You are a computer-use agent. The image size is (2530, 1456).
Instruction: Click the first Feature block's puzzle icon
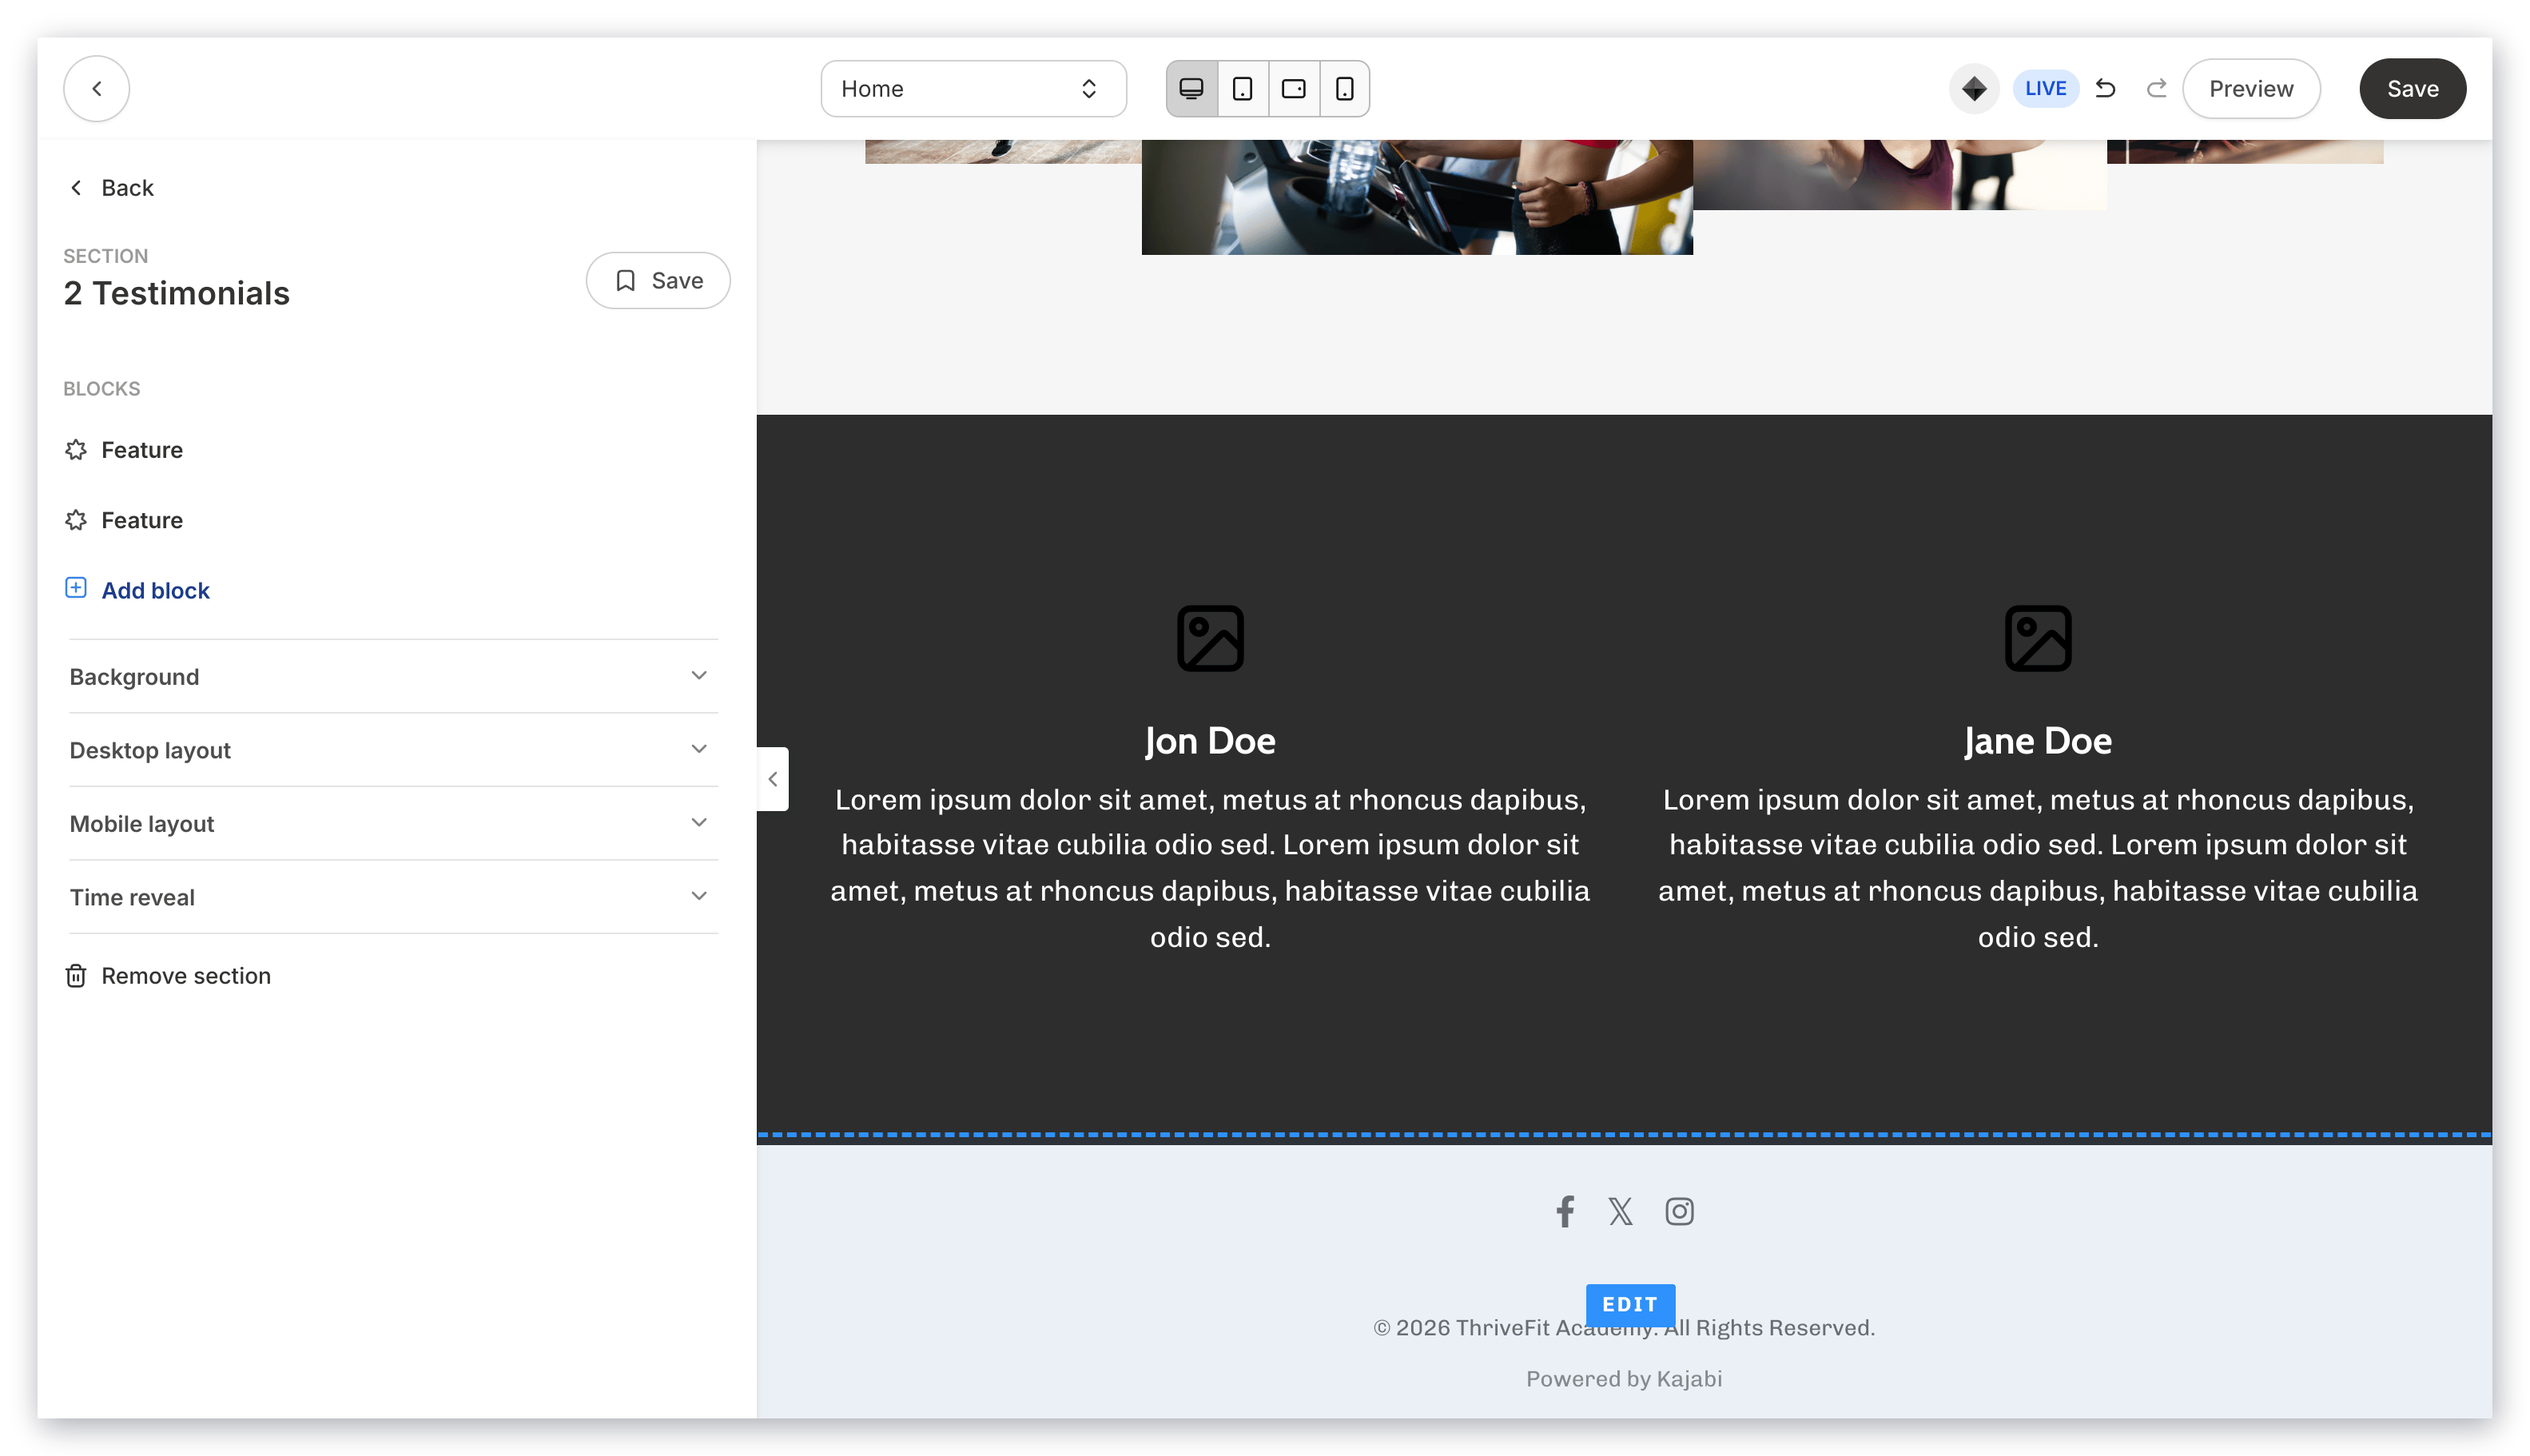pyautogui.click(x=76, y=450)
